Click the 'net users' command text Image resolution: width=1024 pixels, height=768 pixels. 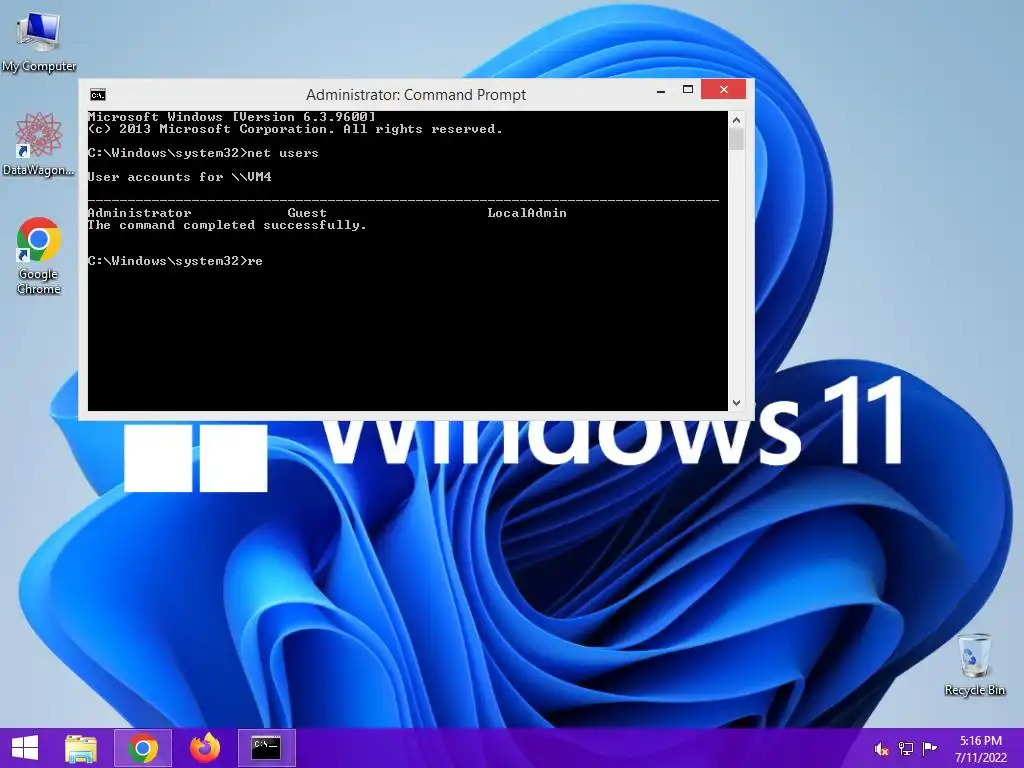(283, 153)
